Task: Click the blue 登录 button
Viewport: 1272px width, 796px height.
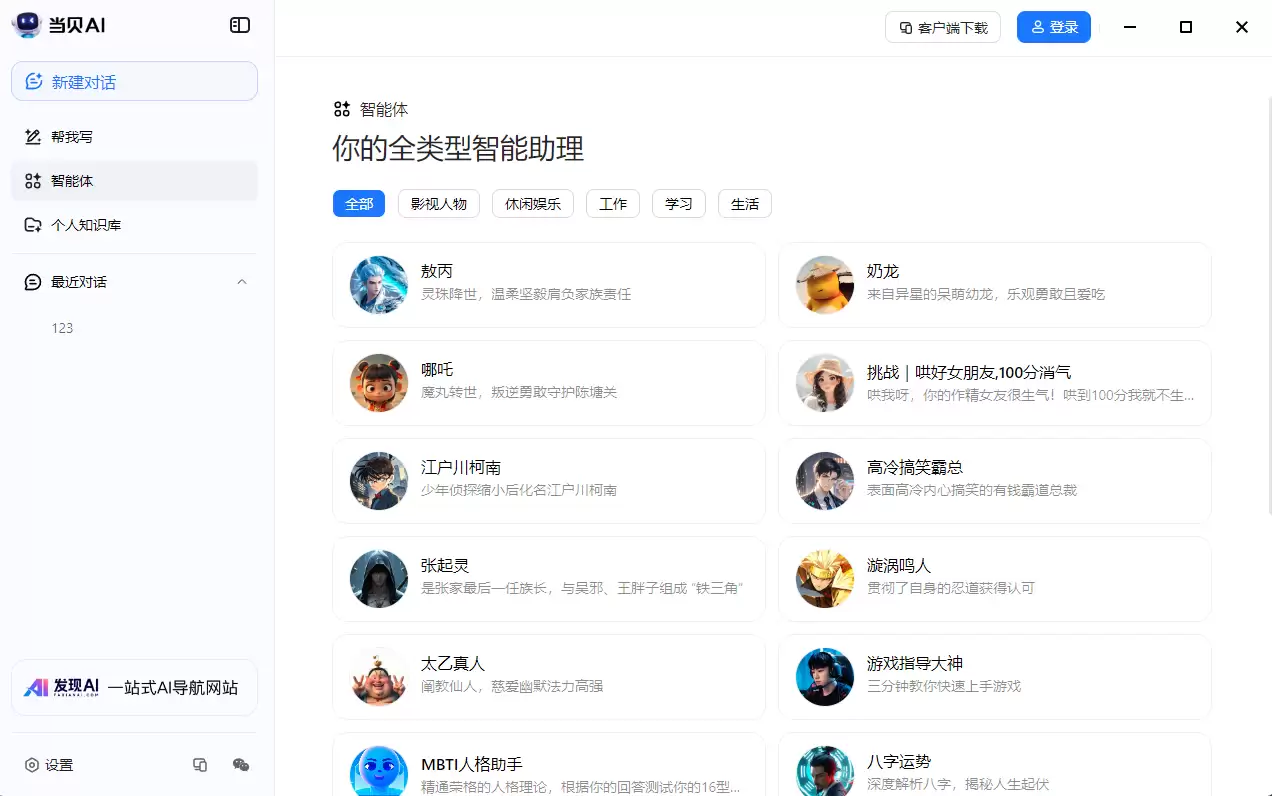Action: pos(1053,27)
